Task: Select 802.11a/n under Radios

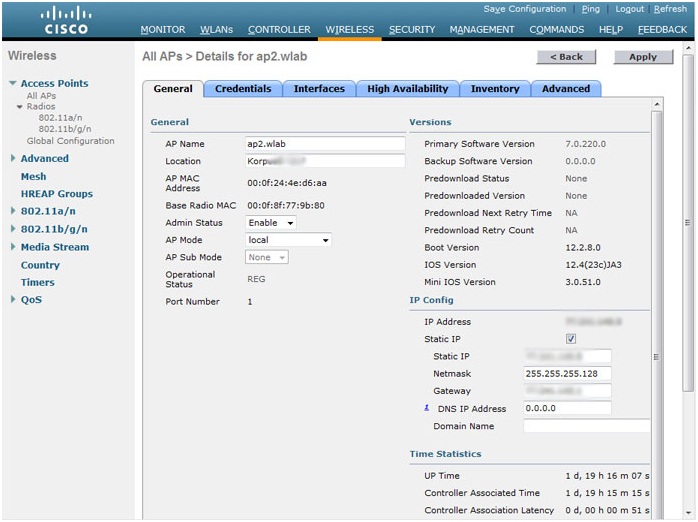Action: click(60, 117)
